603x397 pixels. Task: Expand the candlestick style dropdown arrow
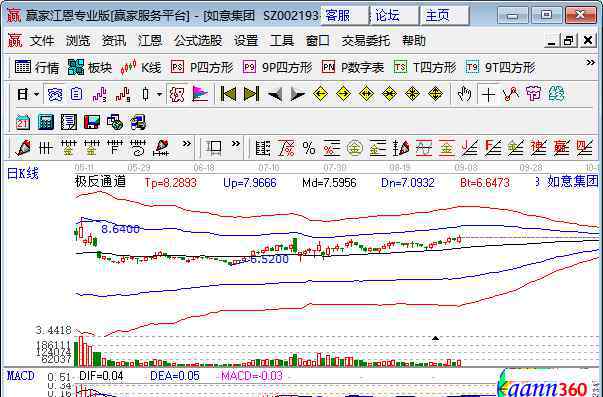coord(159,94)
